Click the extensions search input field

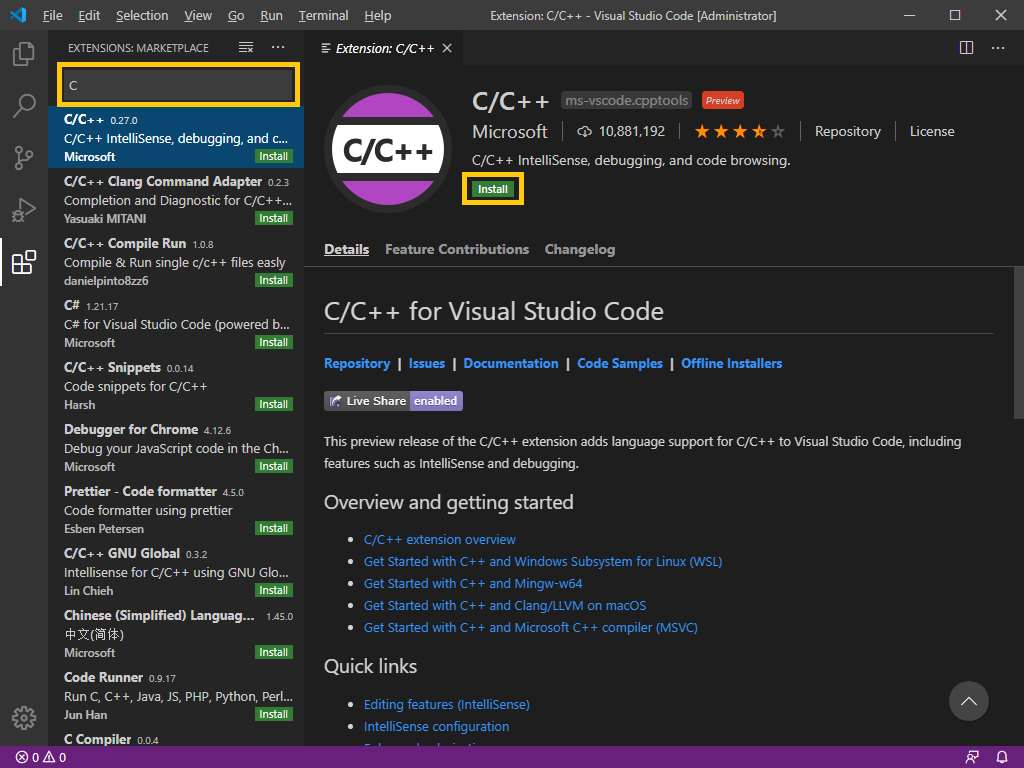point(178,85)
